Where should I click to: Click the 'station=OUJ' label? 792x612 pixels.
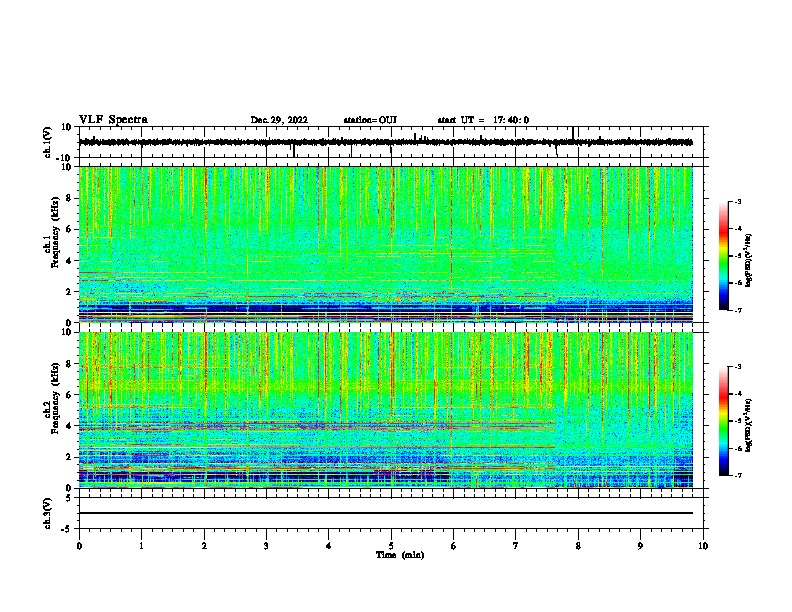(x=370, y=120)
